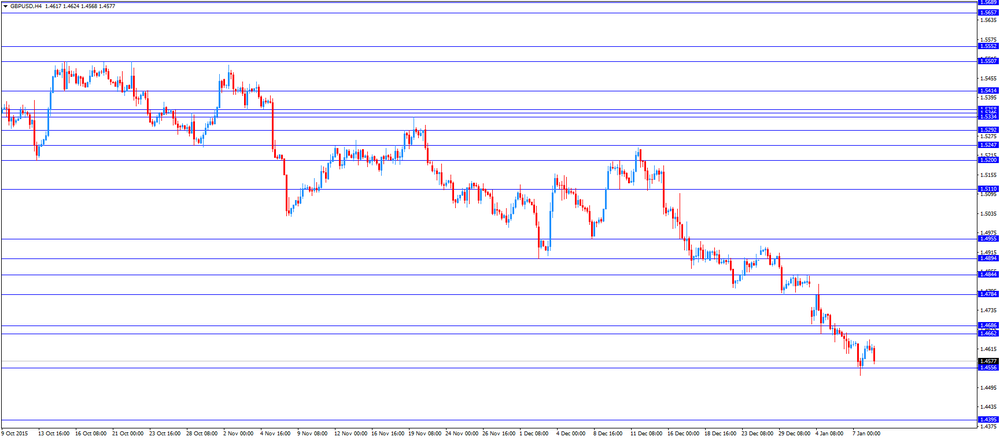Select the 1.5552 horizontal line label

pyautogui.click(x=989, y=47)
